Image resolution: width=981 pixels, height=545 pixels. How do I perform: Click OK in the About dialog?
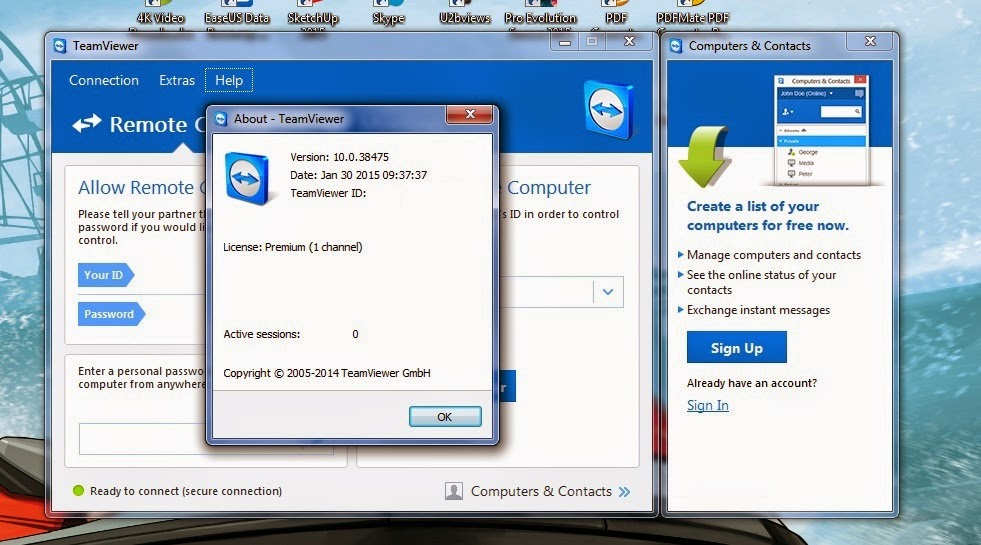coord(445,417)
